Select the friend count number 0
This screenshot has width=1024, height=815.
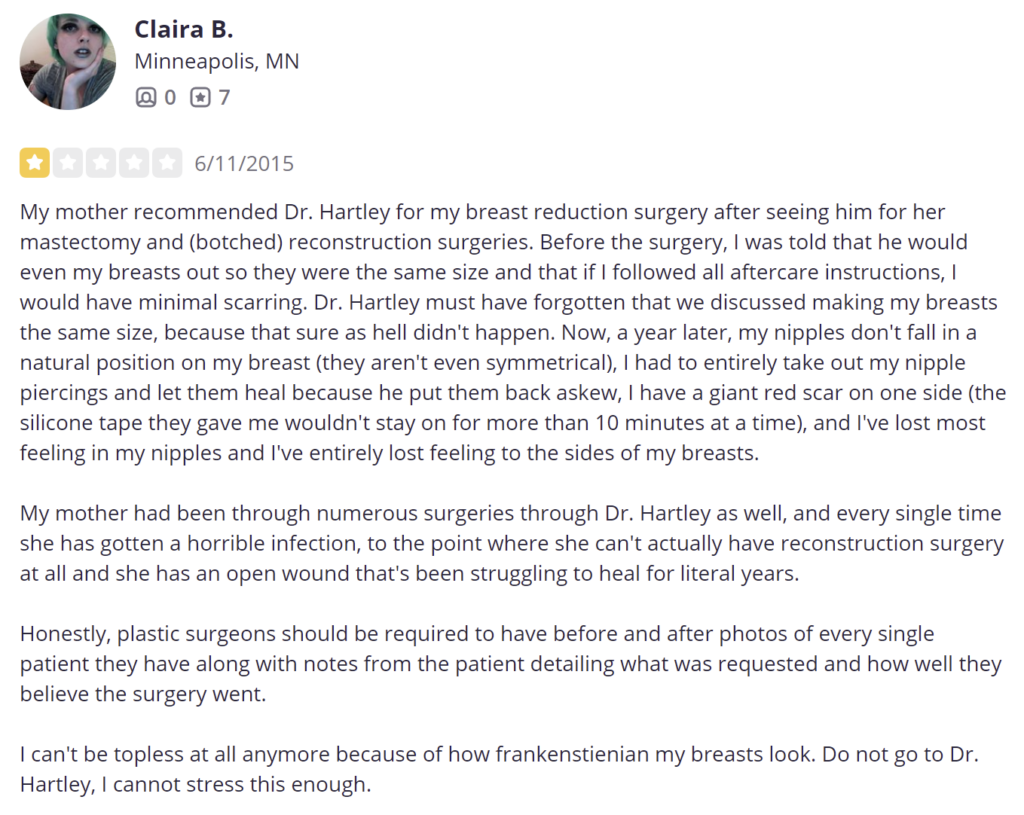coord(170,97)
